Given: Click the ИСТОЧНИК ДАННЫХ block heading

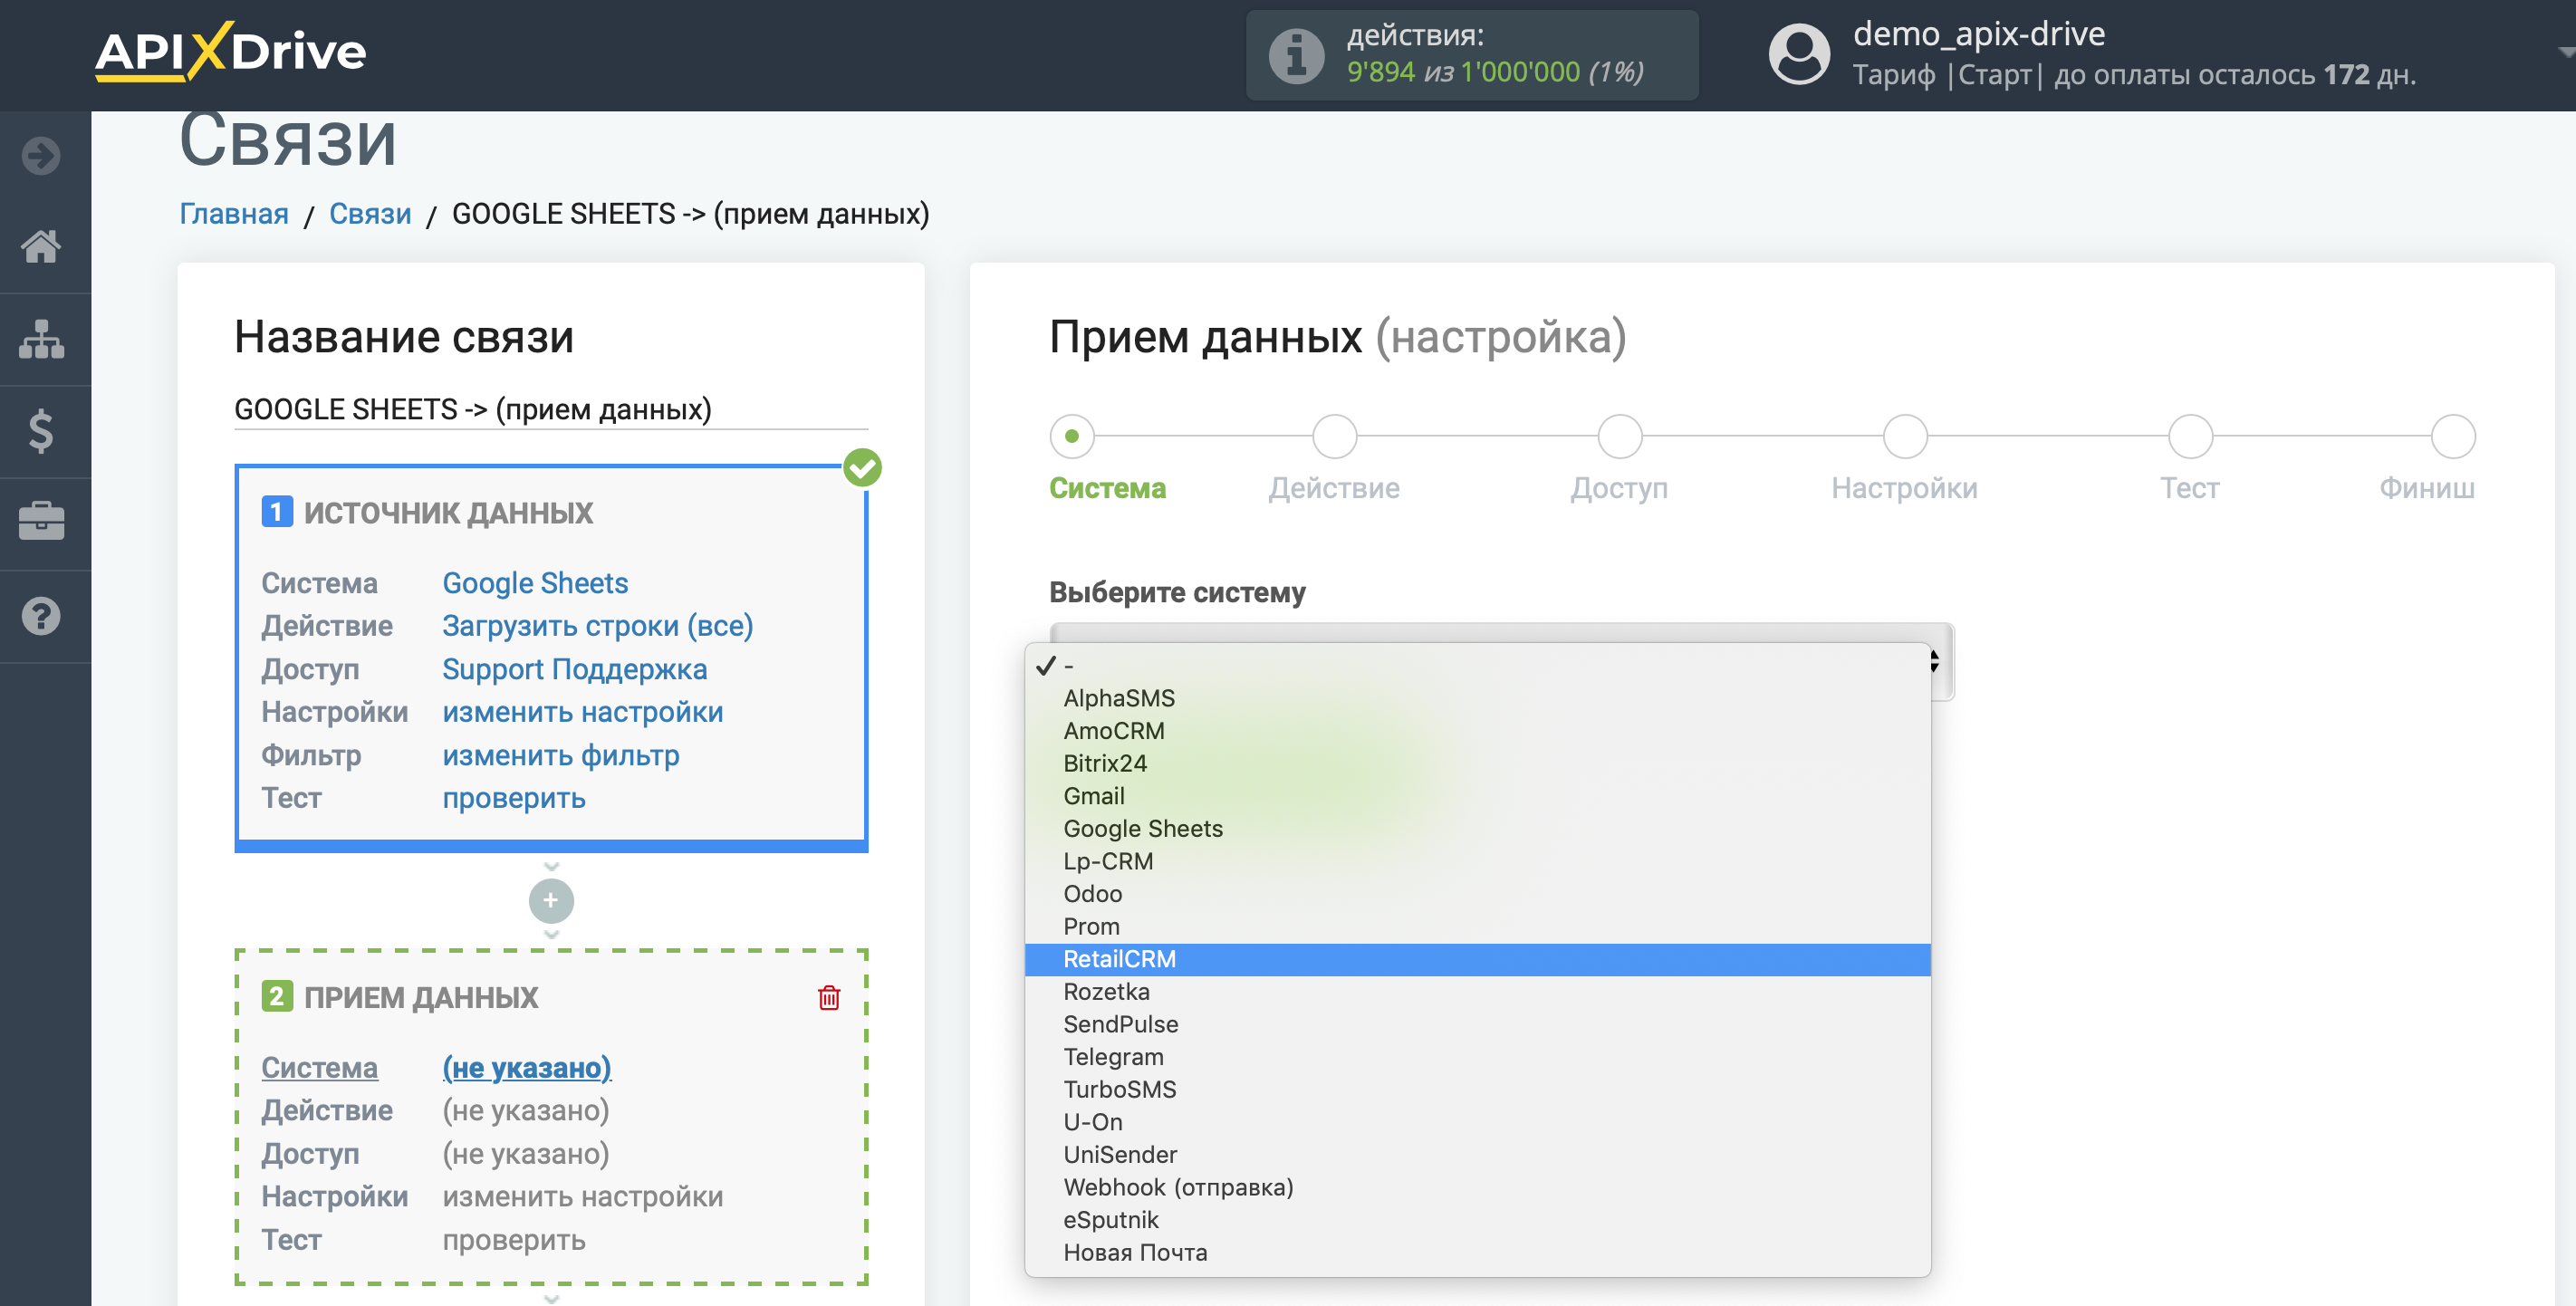Looking at the screenshot, I should [448, 513].
